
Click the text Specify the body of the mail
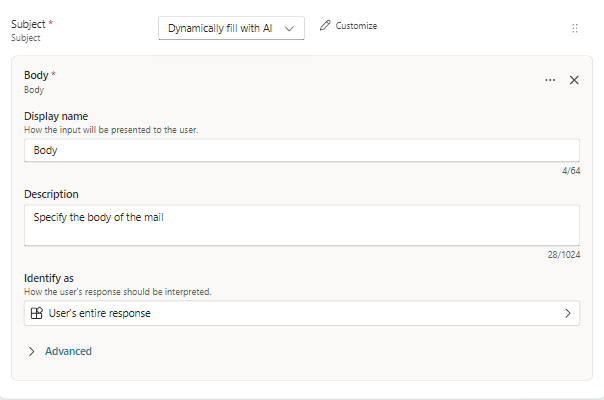[98, 216]
